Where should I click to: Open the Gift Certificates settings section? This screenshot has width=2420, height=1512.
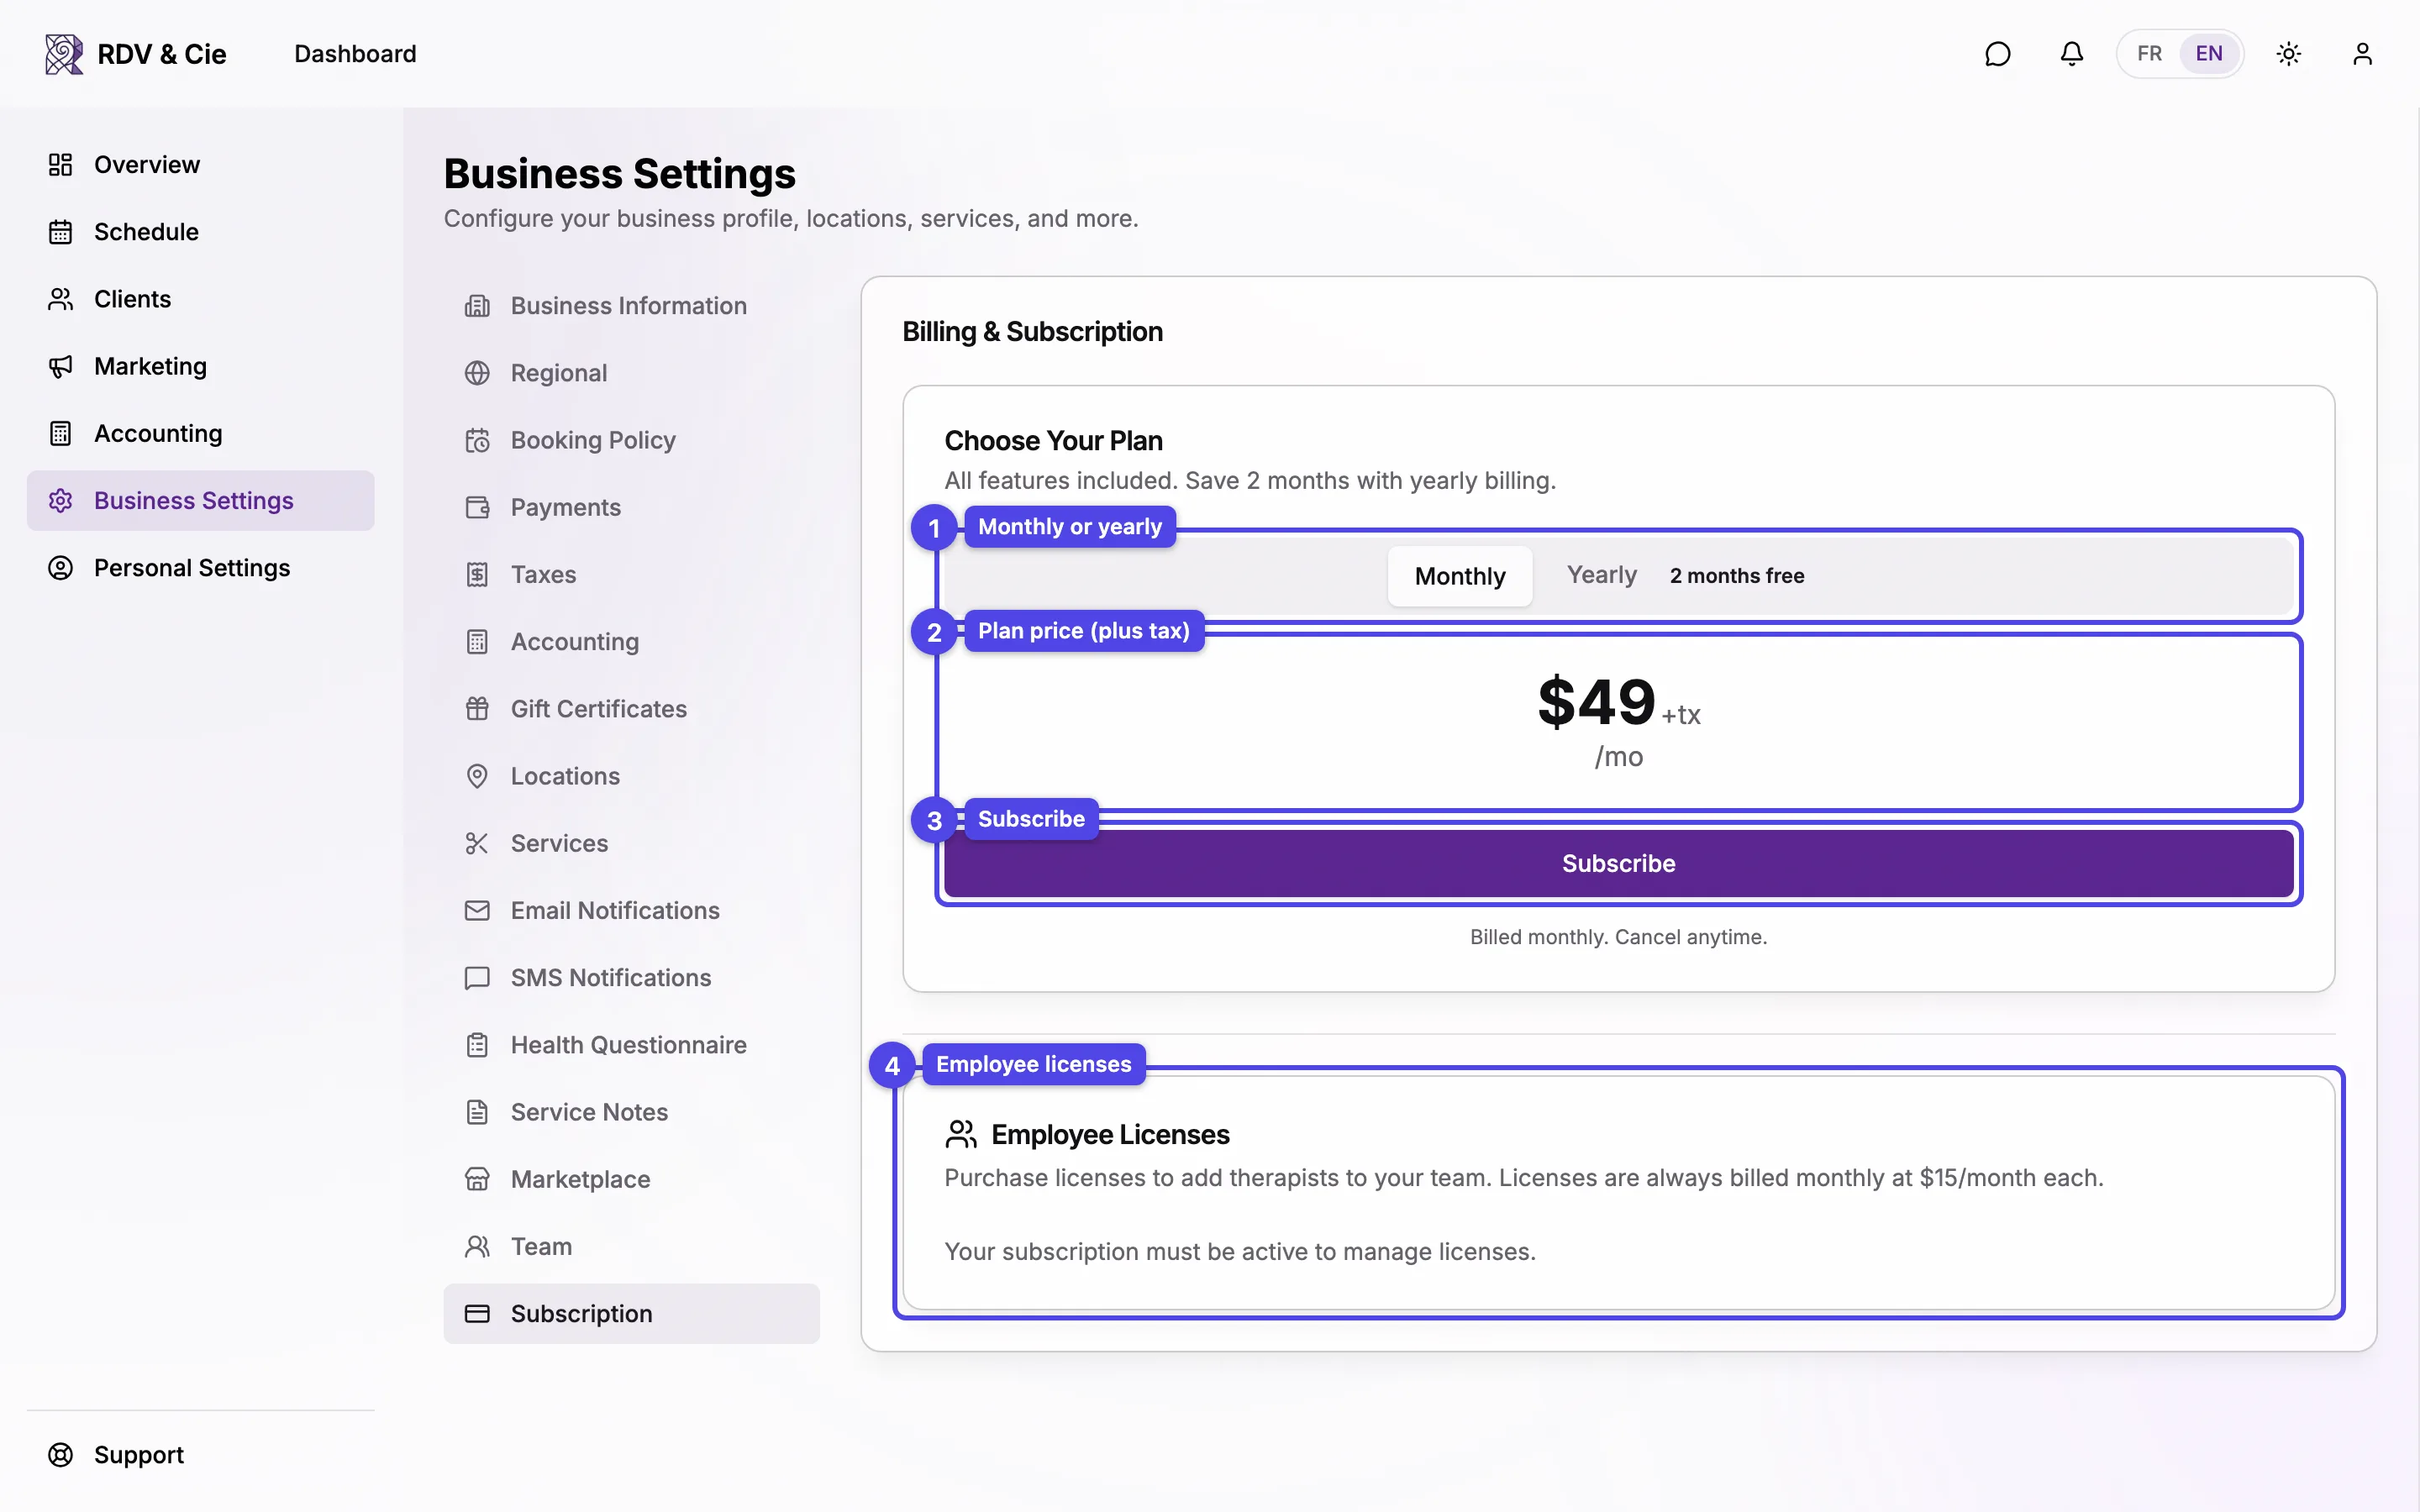click(631, 709)
